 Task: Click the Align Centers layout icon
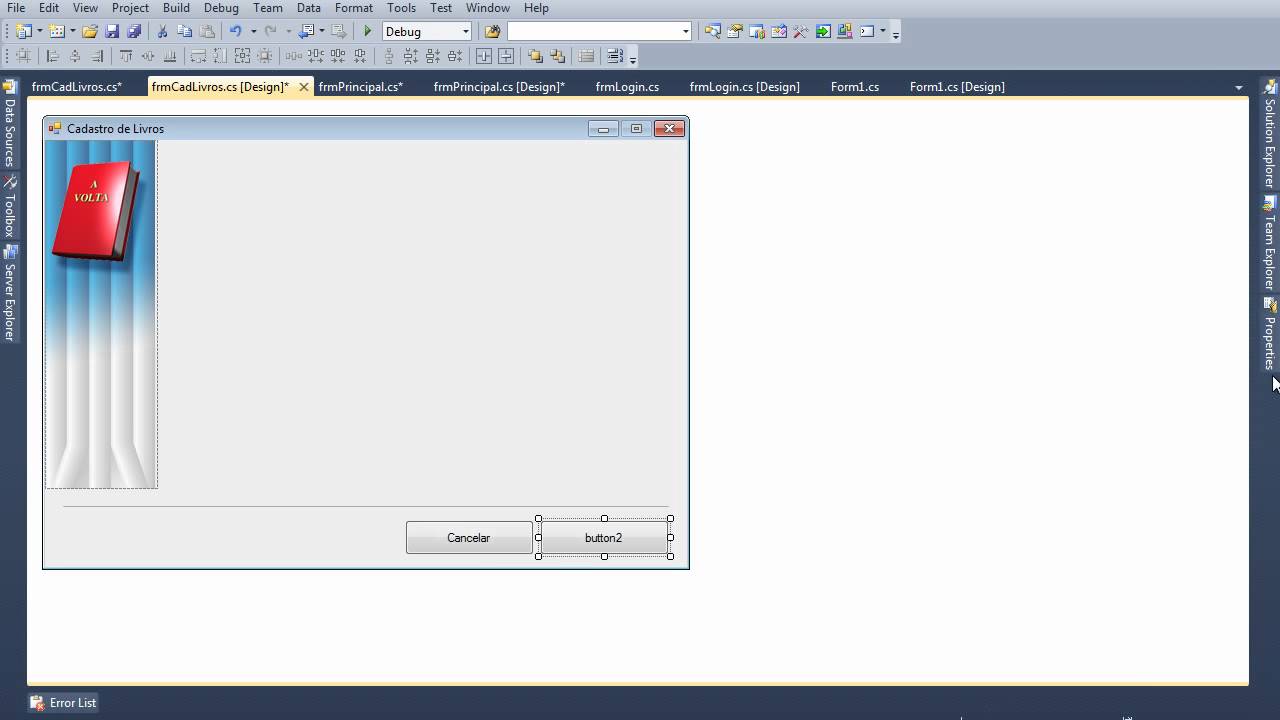pos(75,56)
